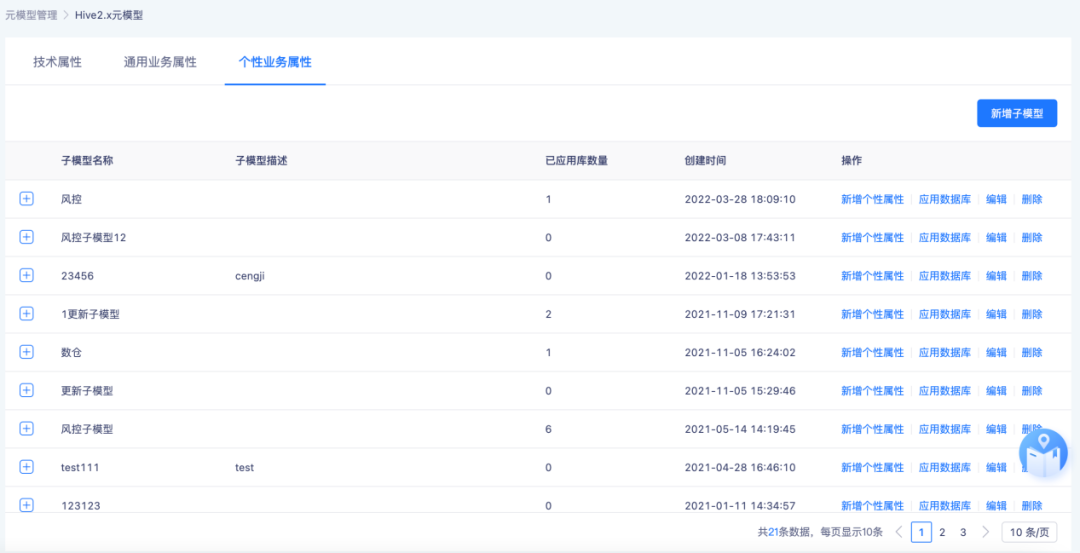The image size is (1080, 553).
Task: Click plus icon beside 更新子模型
Action: [x=27, y=390]
